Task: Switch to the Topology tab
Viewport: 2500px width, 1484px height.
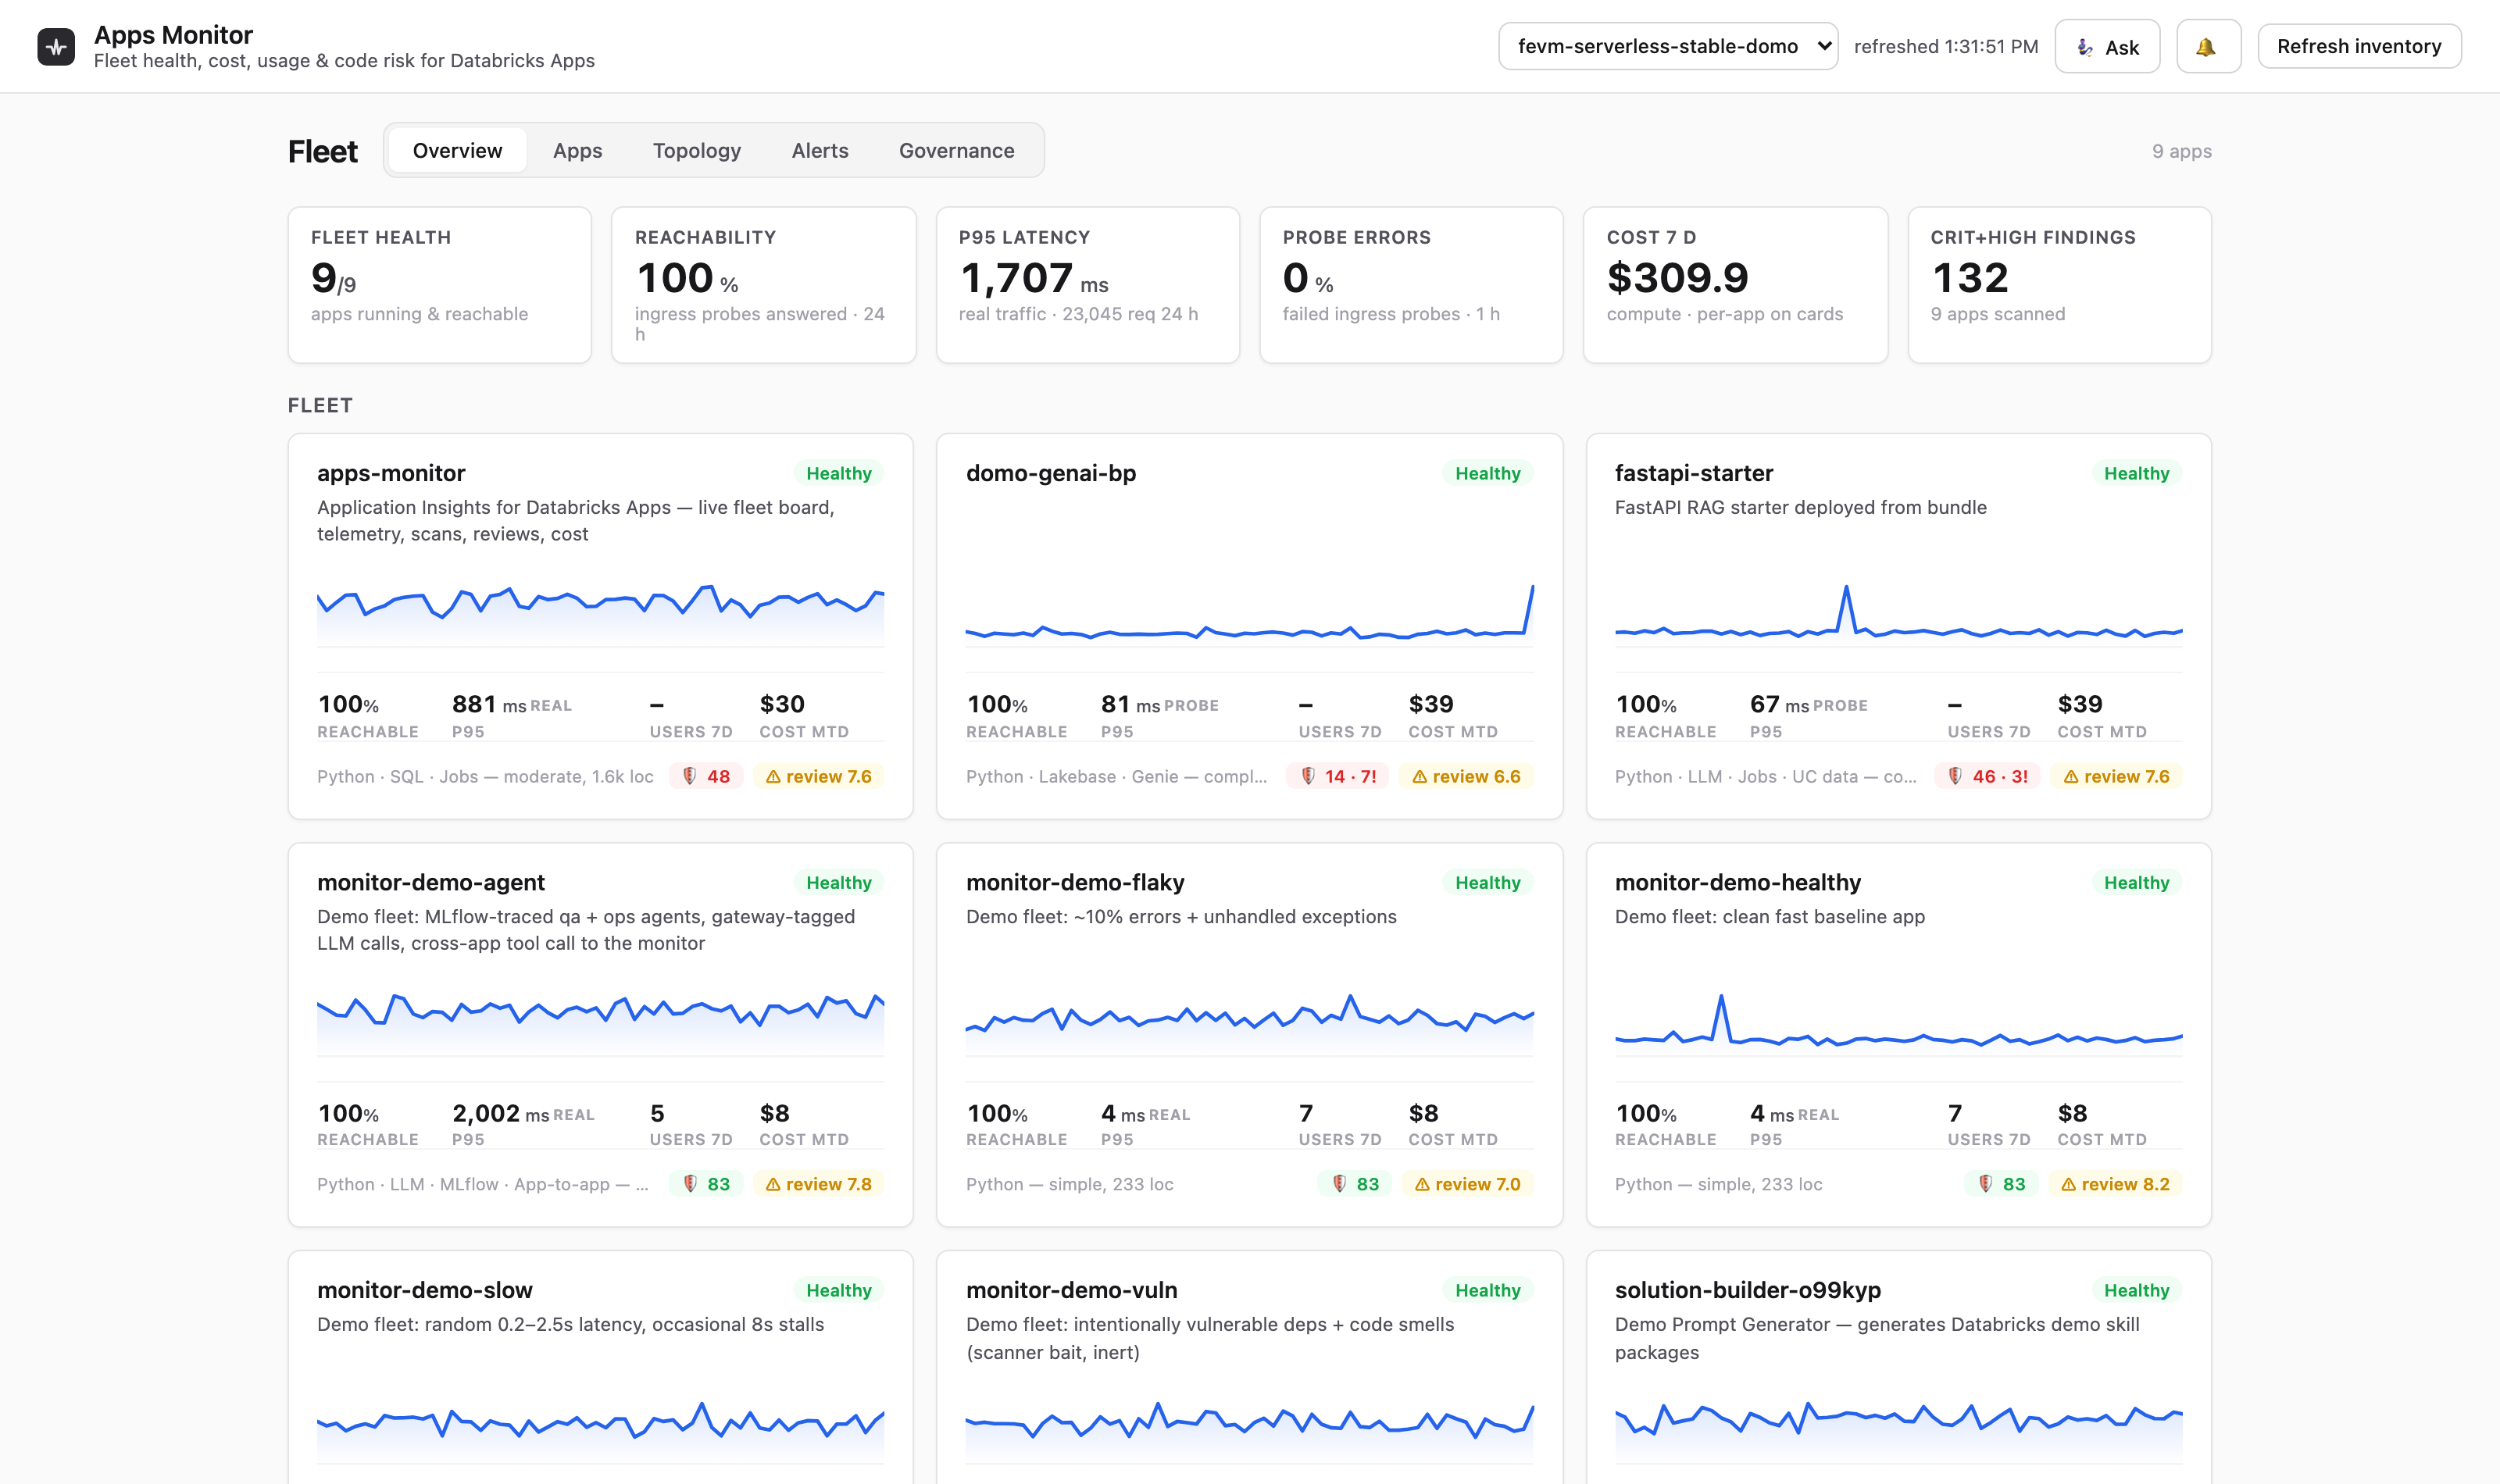Action: click(x=696, y=150)
